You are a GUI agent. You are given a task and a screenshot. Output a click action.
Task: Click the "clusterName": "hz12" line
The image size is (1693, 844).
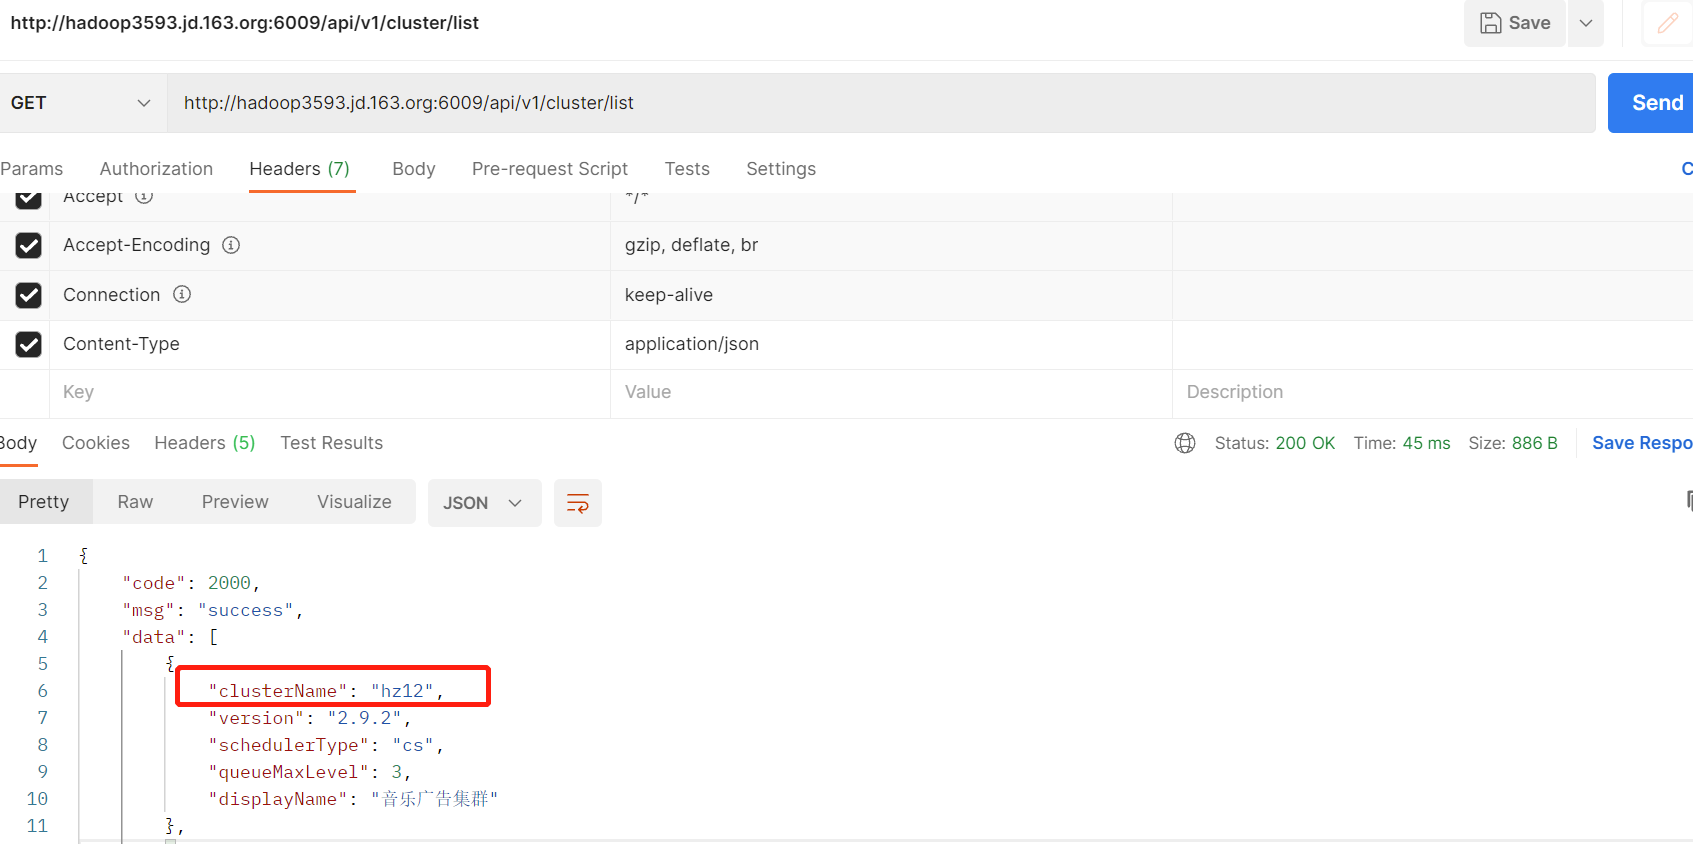pyautogui.click(x=326, y=691)
